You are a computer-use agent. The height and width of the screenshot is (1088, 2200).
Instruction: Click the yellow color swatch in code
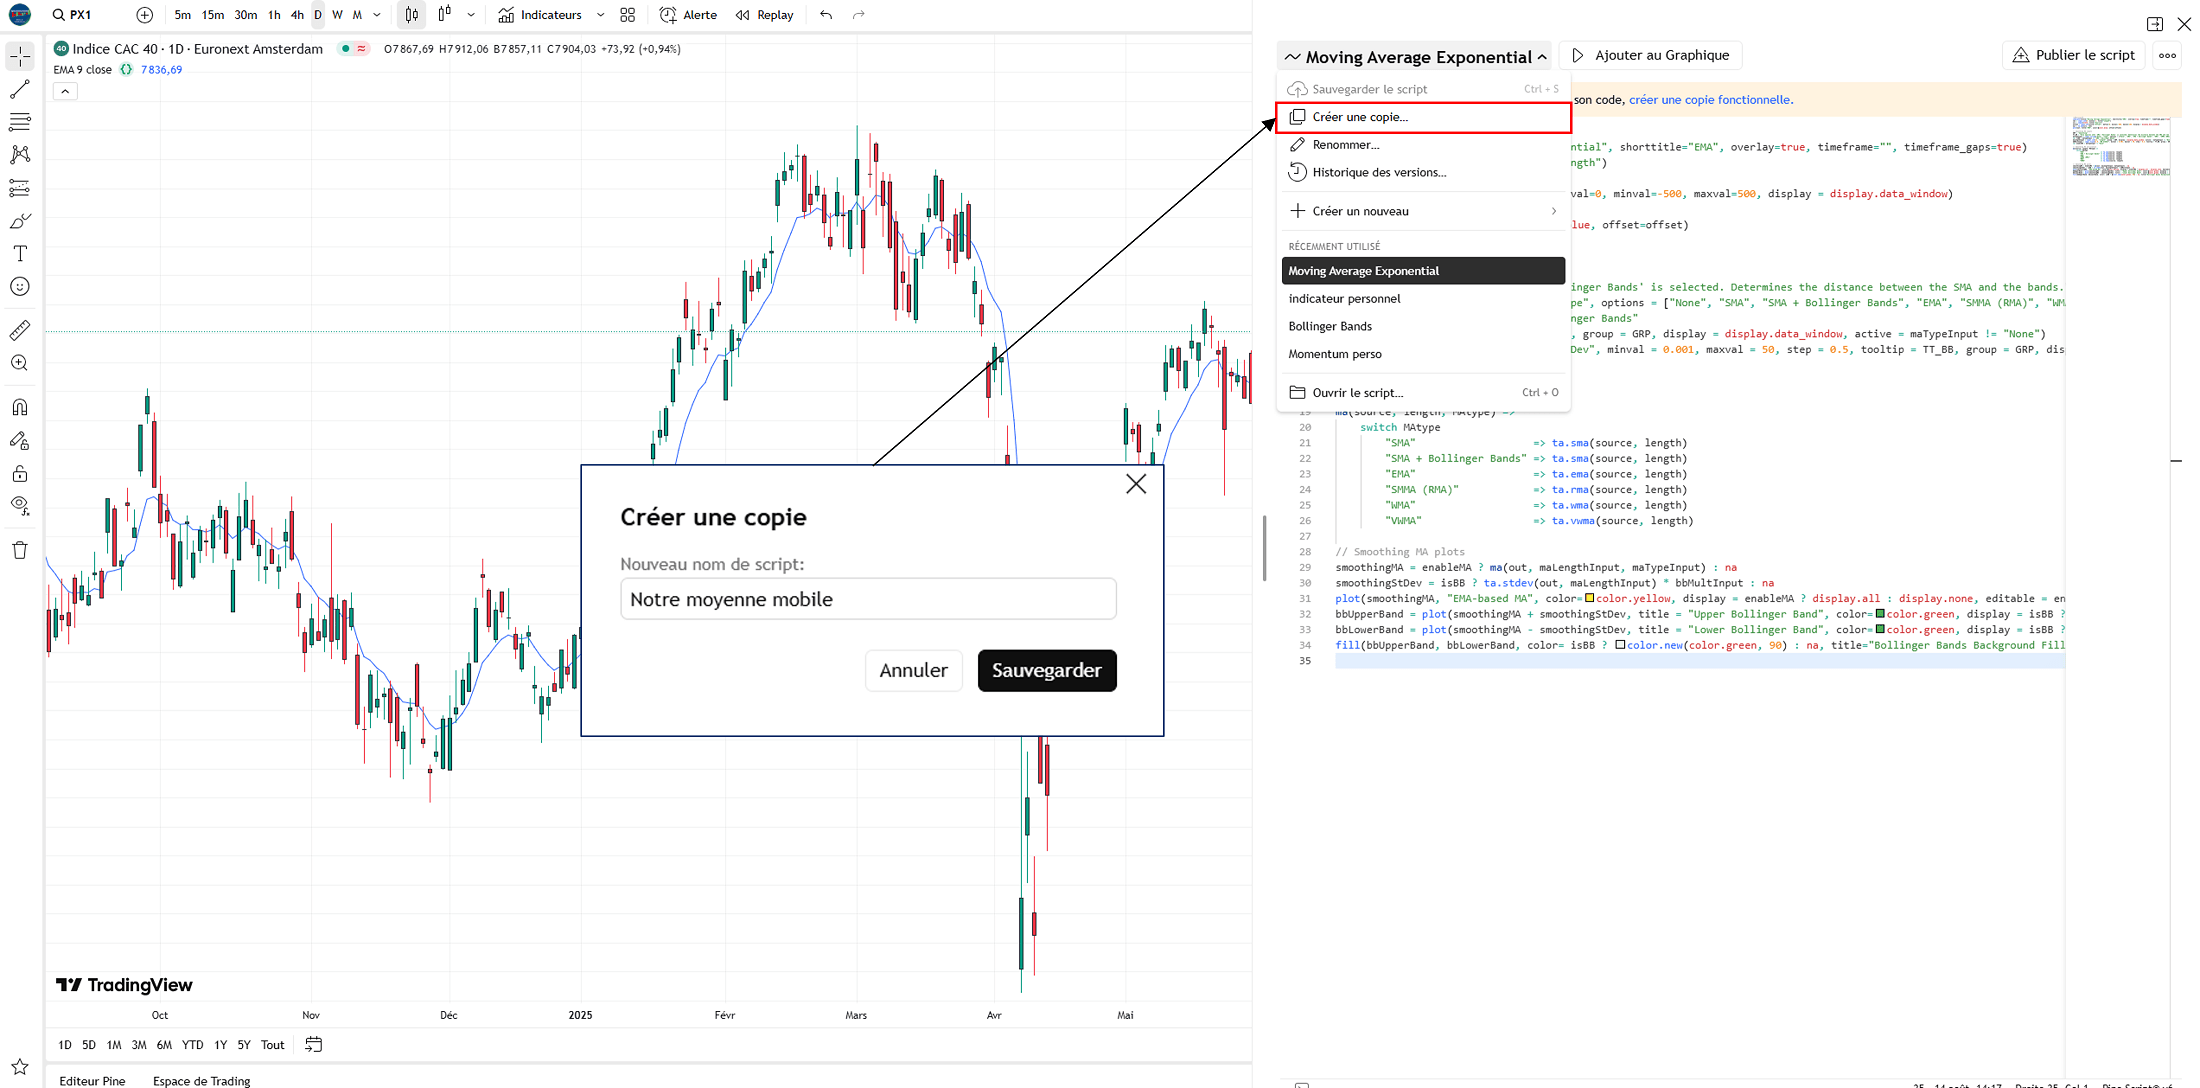[1589, 598]
